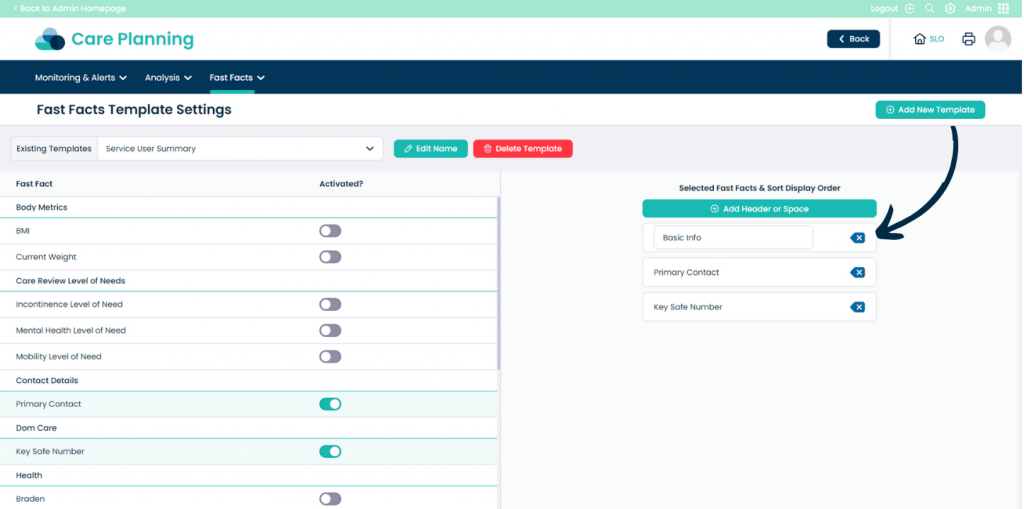This screenshot has height=509, width=1024.
Task: Remove Primary Contact from selected list
Action: (x=857, y=272)
